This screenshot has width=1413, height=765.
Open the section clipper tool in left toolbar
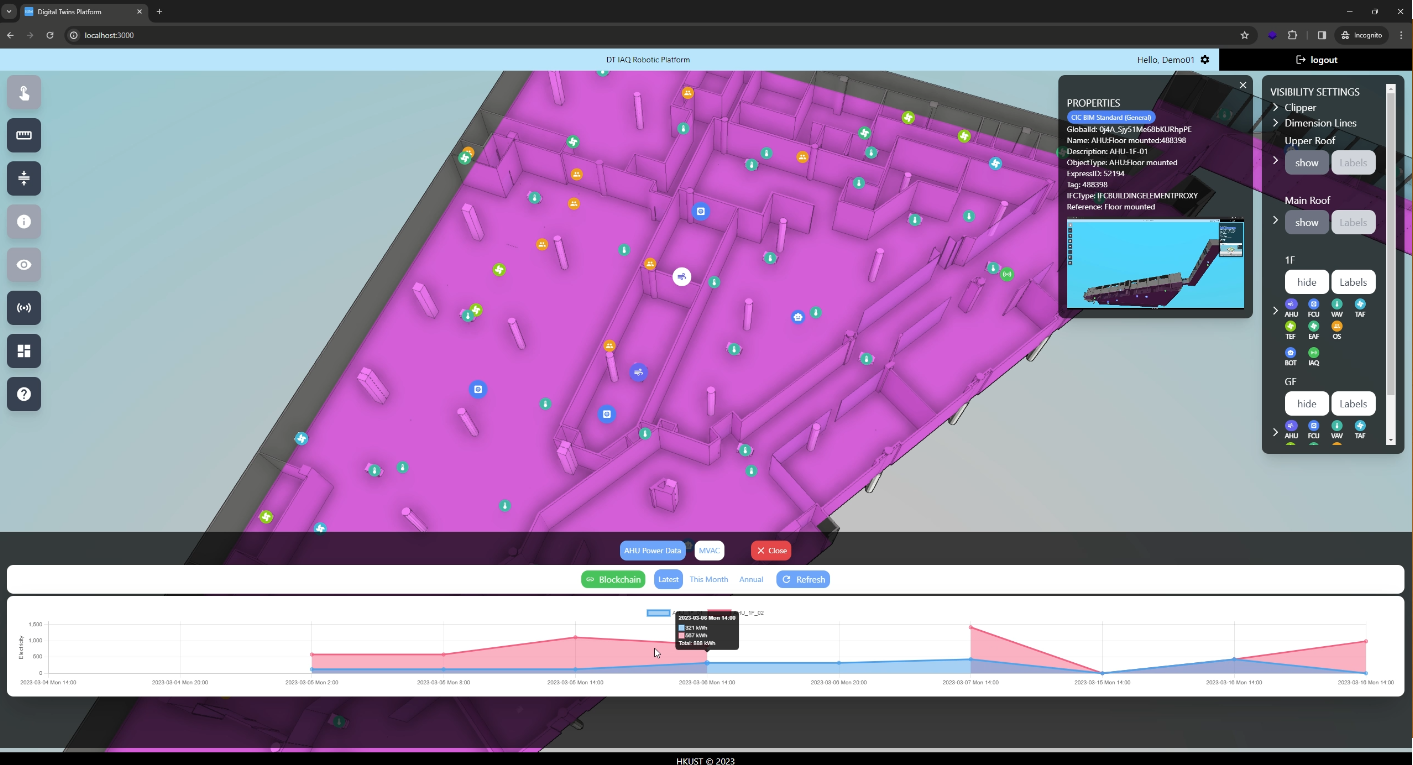point(24,178)
